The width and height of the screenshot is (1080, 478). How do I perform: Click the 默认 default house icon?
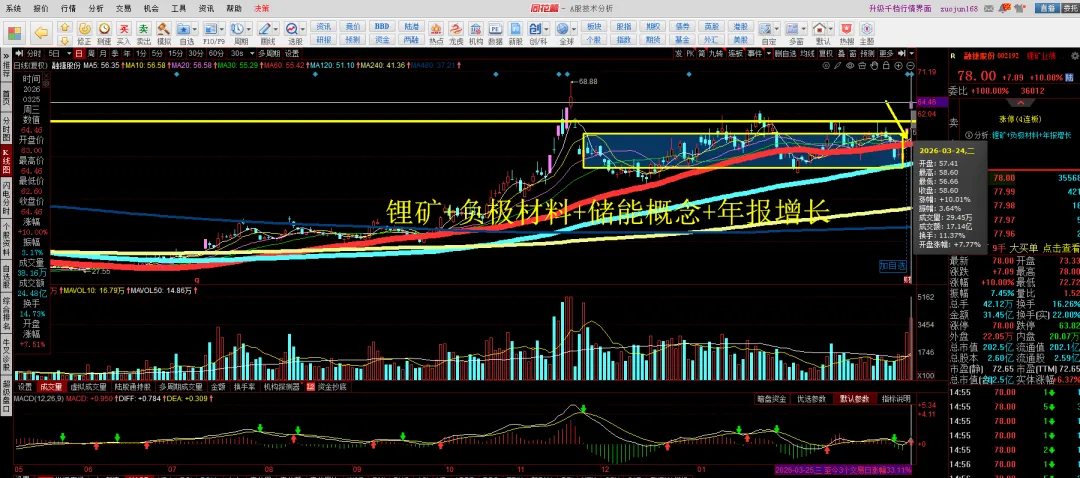(x=819, y=29)
